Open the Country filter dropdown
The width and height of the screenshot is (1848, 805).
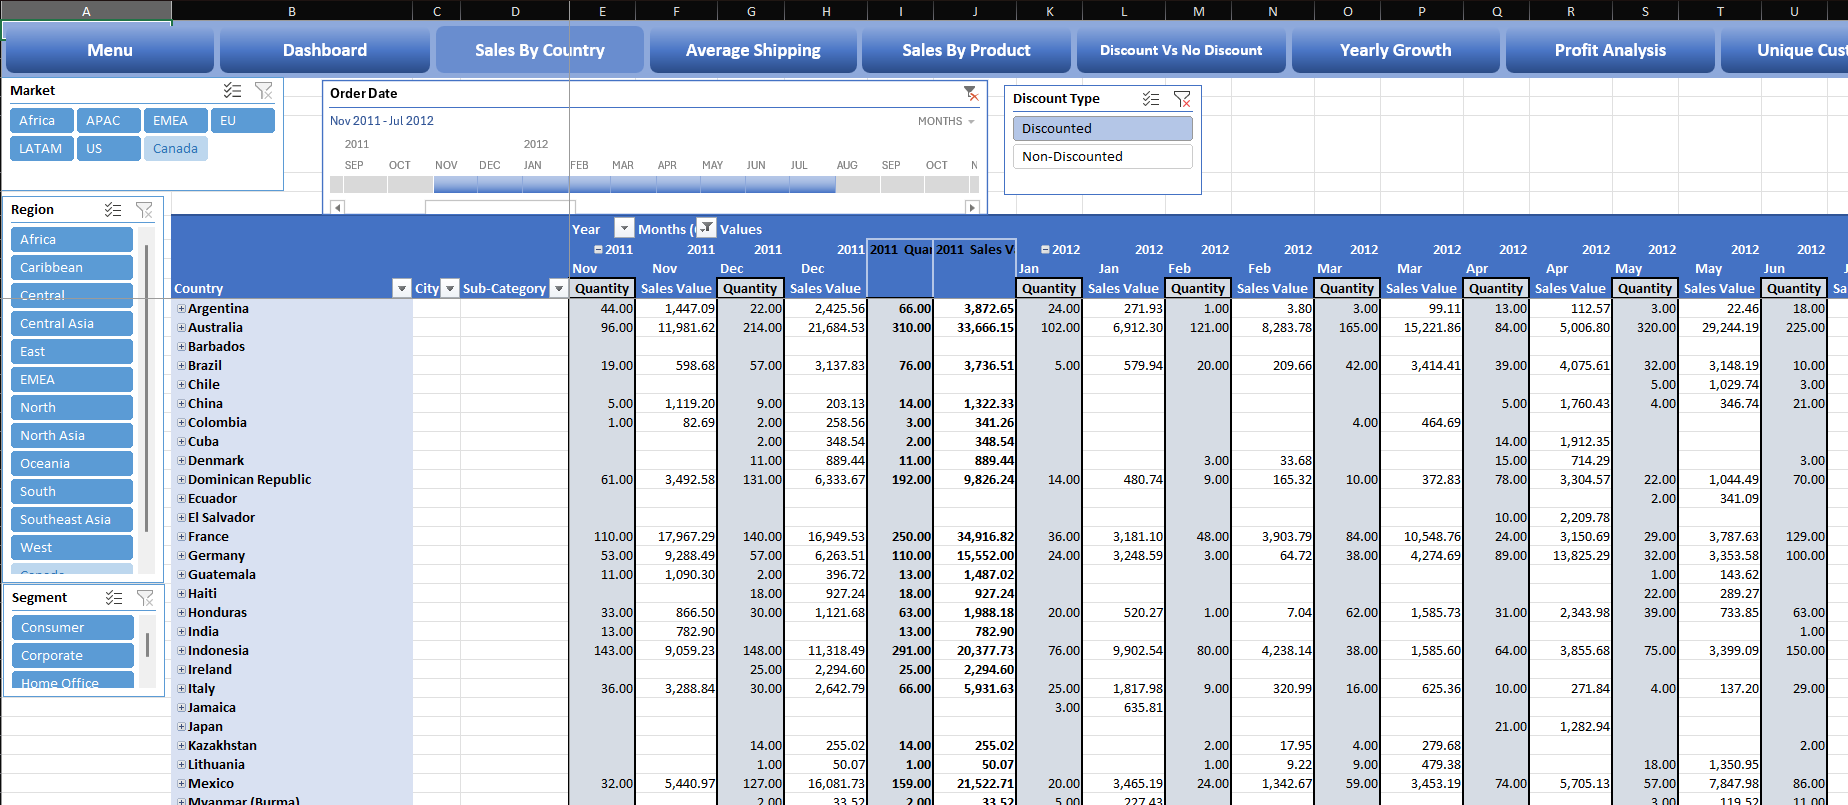pyautogui.click(x=402, y=288)
